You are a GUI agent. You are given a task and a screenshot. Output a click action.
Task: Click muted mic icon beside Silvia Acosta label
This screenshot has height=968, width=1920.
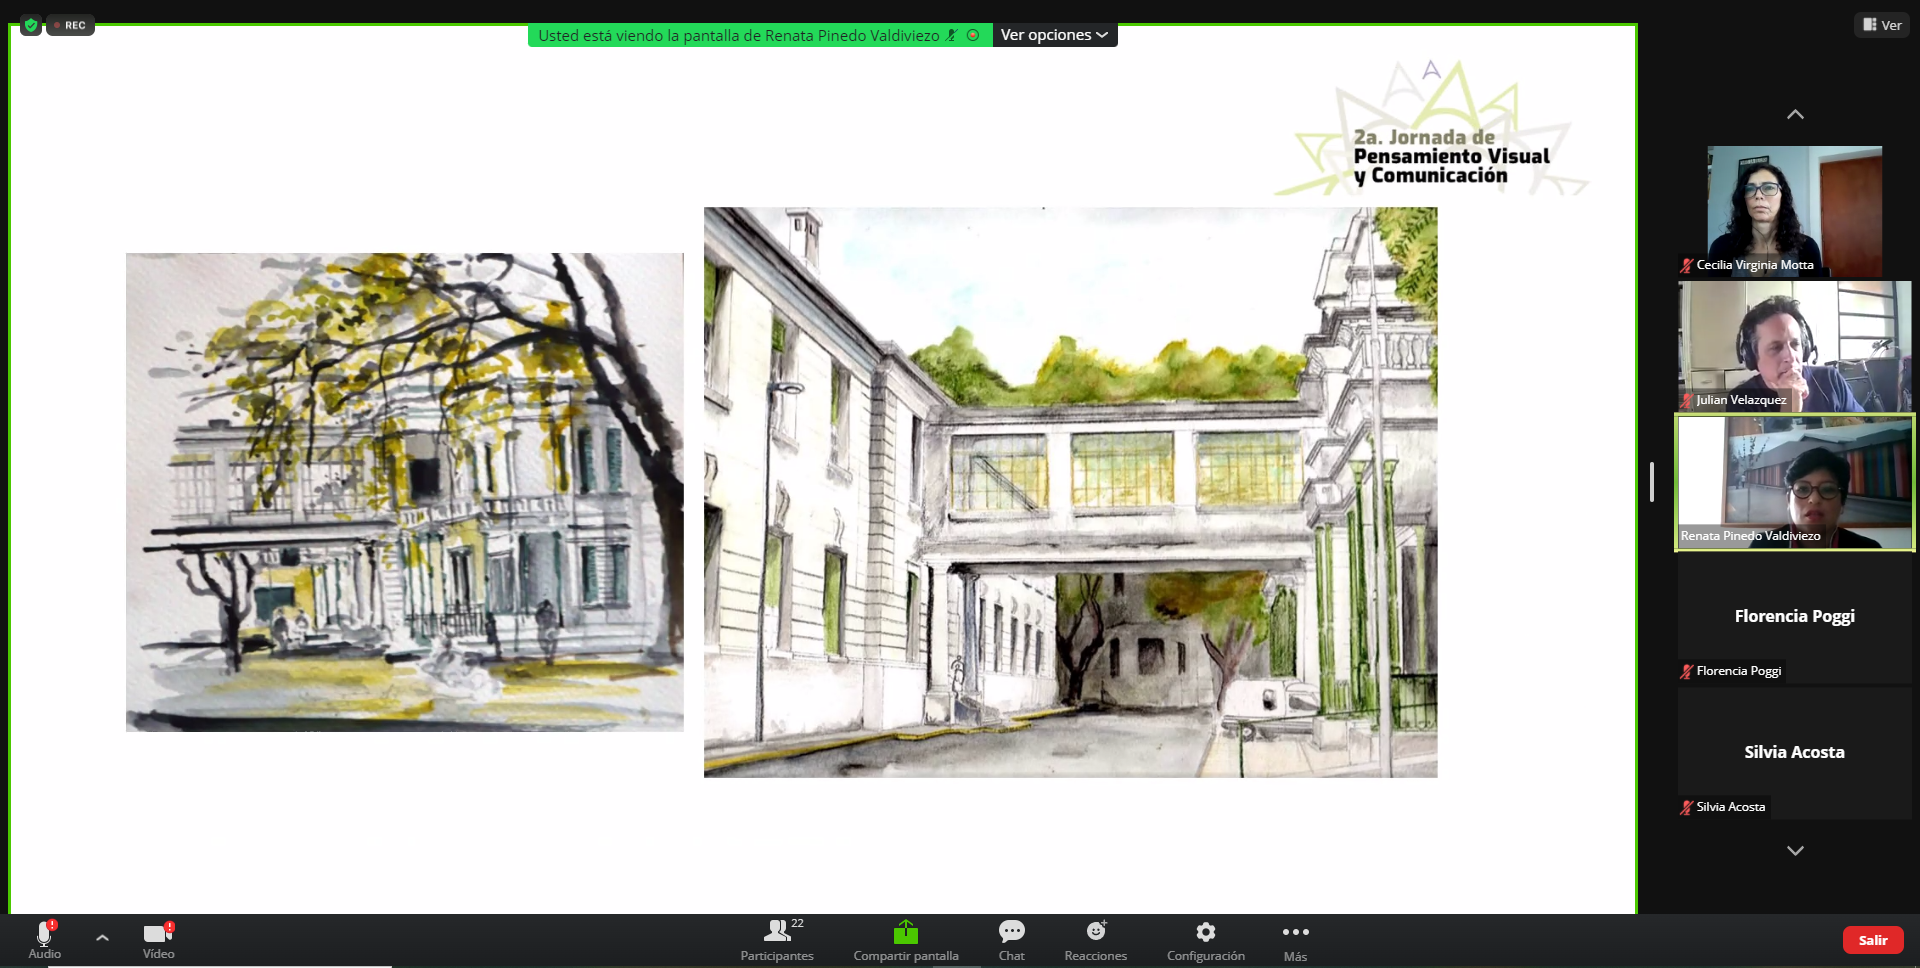click(x=1687, y=808)
